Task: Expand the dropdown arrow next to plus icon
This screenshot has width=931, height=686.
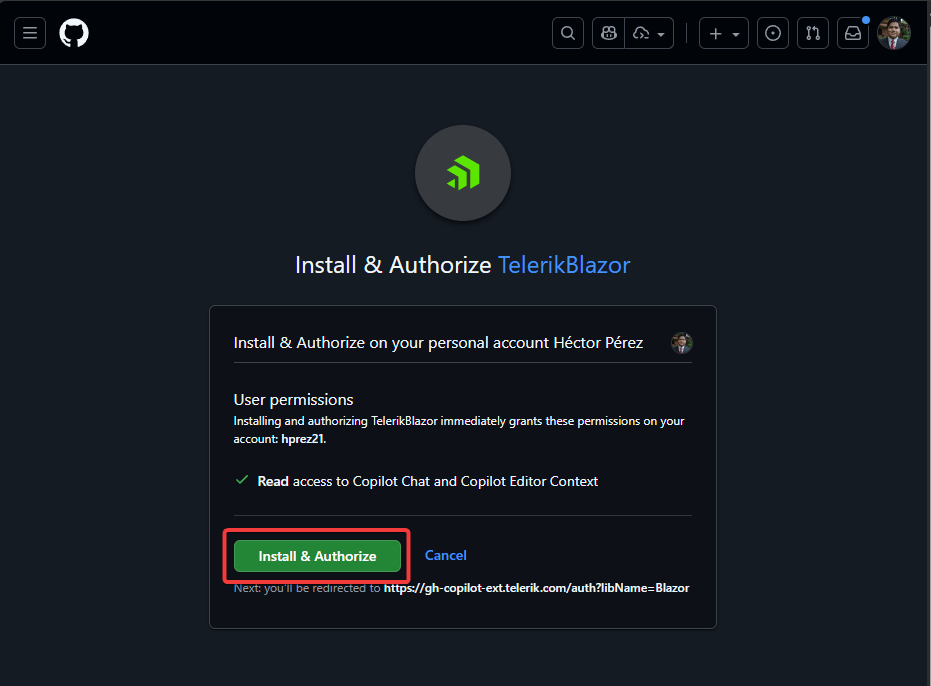Action: pos(733,33)
